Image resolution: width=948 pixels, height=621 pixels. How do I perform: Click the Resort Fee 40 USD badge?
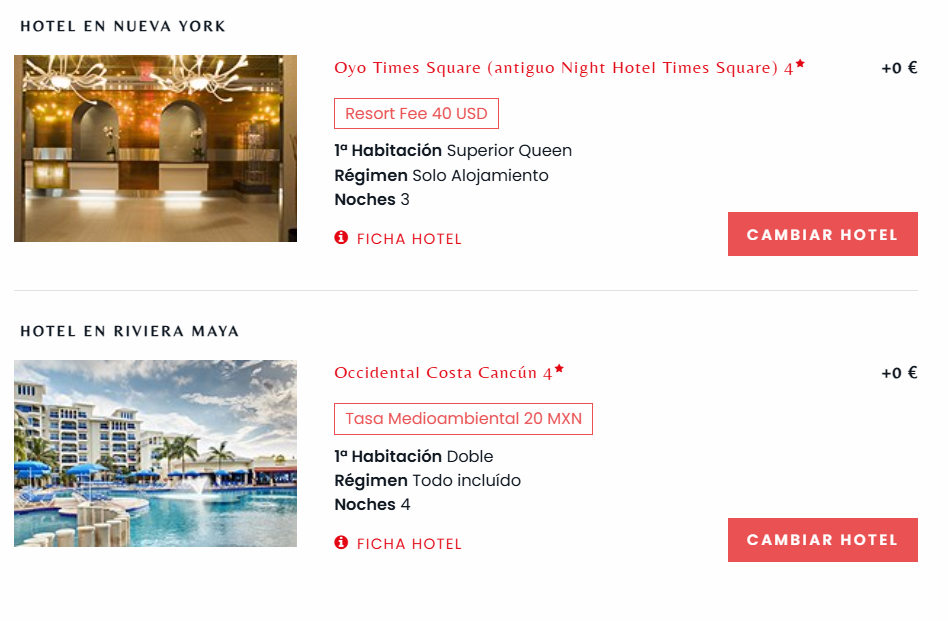point(416,114)
